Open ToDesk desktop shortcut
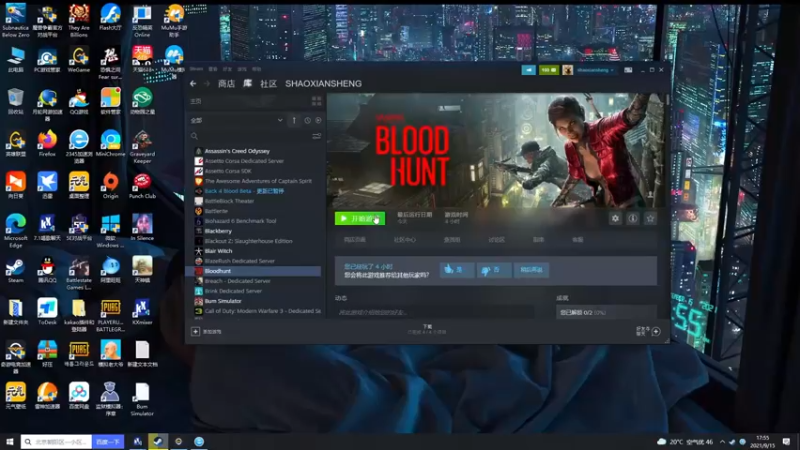800x450 pixels. coord(47,311)
